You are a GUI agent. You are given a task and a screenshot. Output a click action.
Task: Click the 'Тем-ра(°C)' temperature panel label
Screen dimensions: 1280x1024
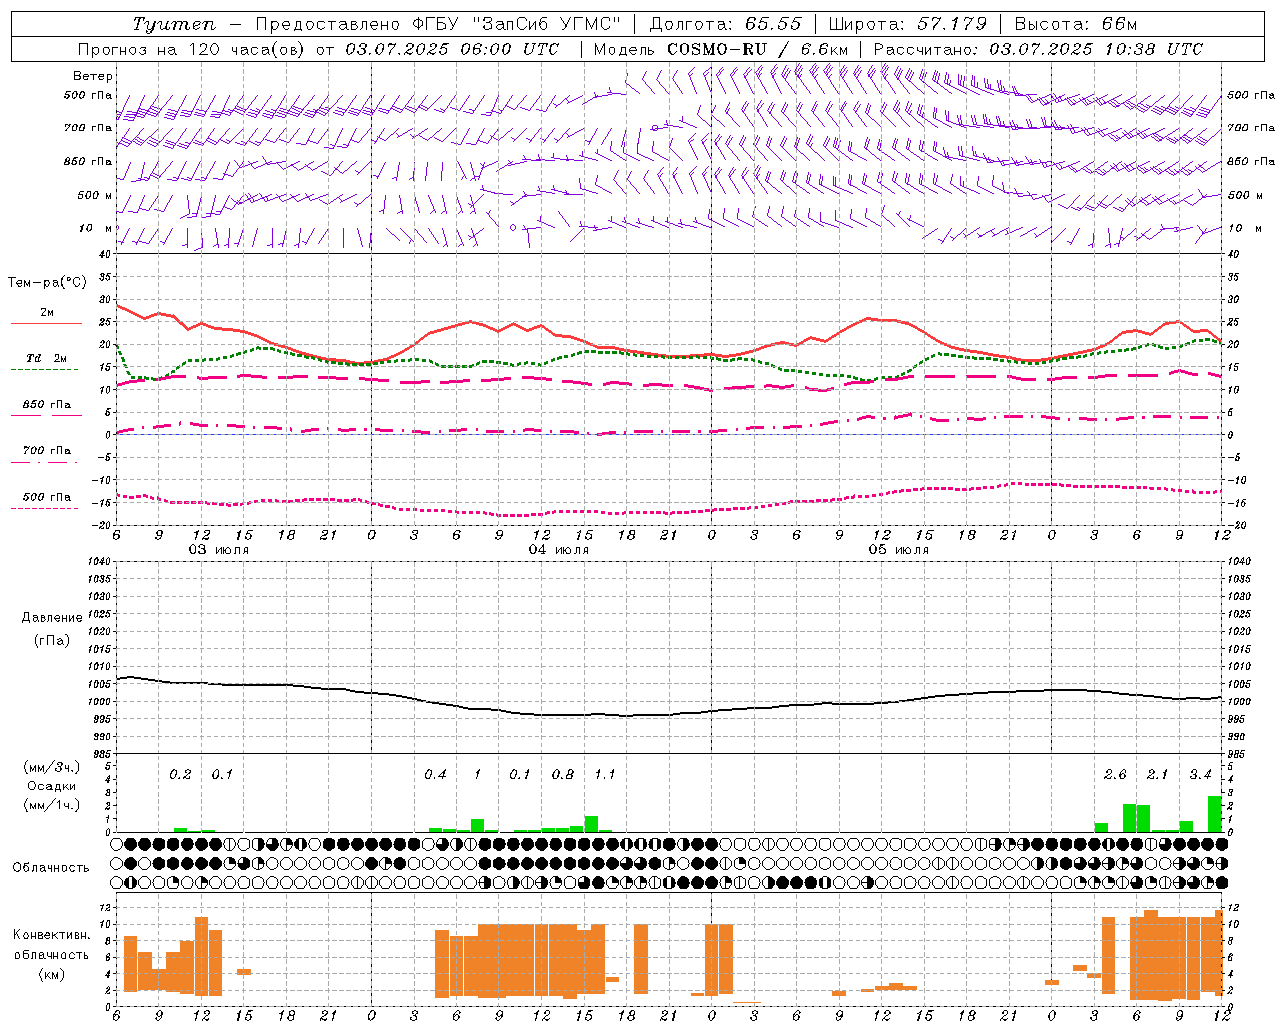click(47, 283)
